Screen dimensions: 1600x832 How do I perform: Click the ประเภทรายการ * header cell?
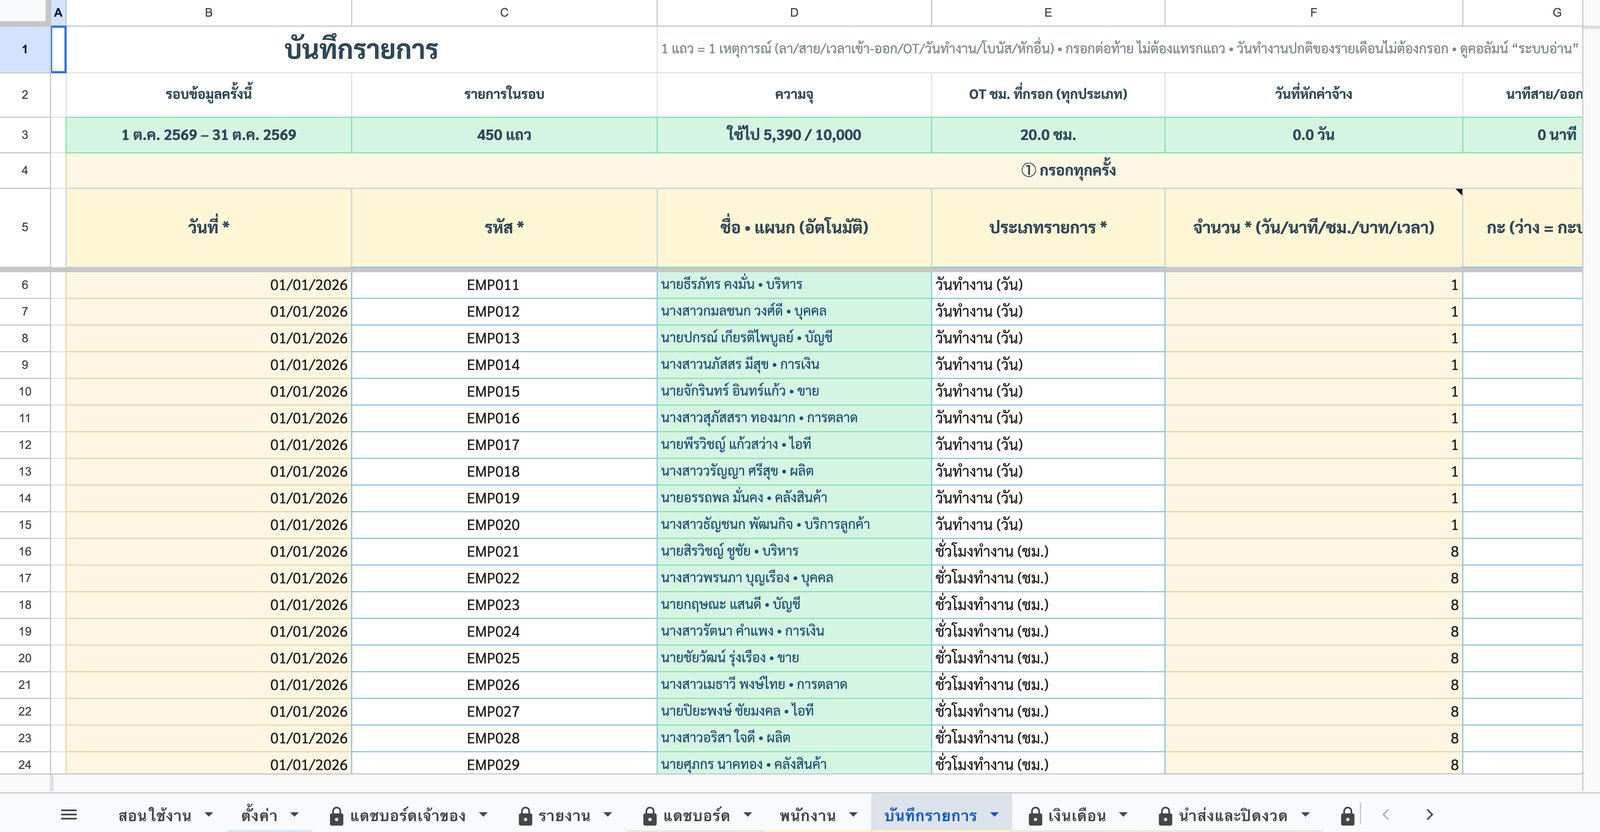pyautogui.click(x=1048, y=227)
